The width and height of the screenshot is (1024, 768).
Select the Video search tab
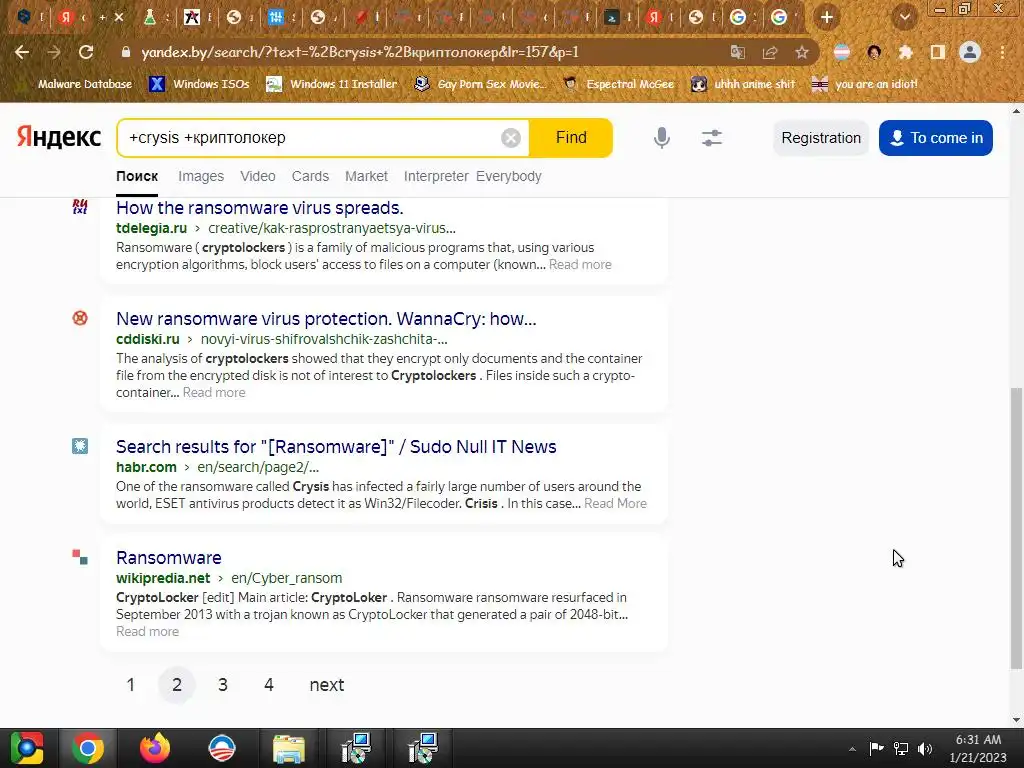[x=258, y=176]
